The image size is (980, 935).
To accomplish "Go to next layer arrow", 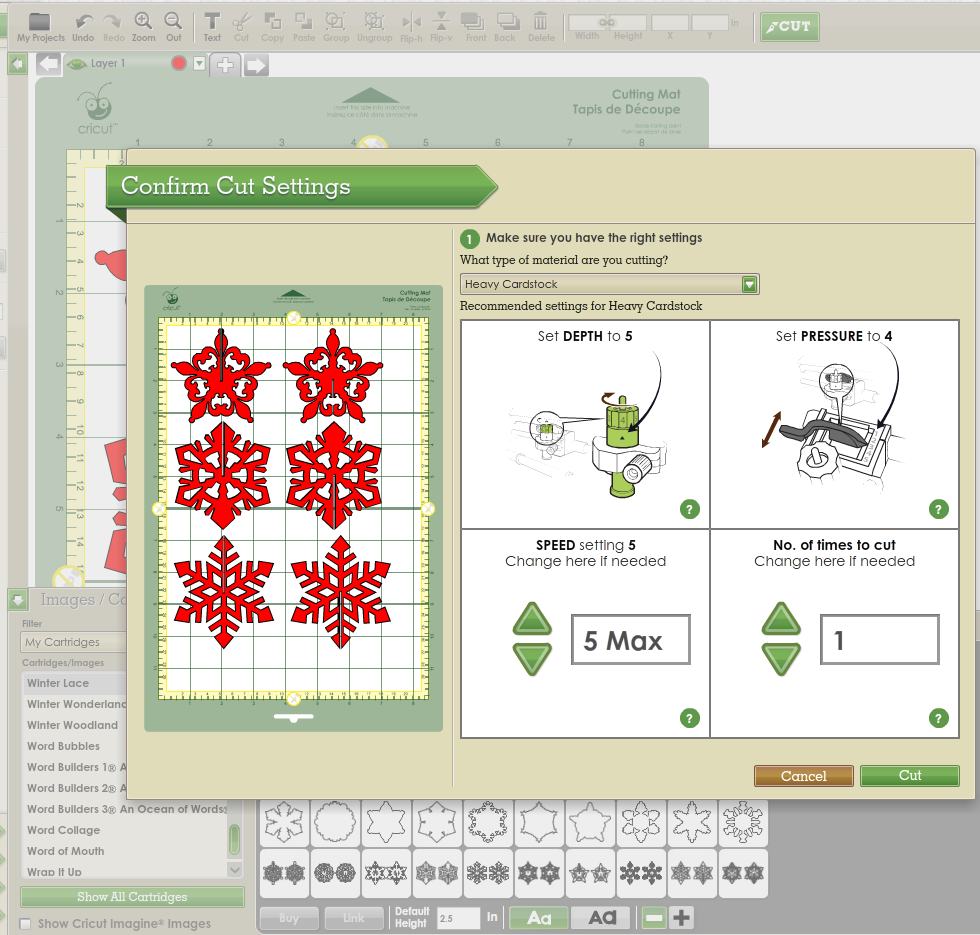I will [256, 65].
